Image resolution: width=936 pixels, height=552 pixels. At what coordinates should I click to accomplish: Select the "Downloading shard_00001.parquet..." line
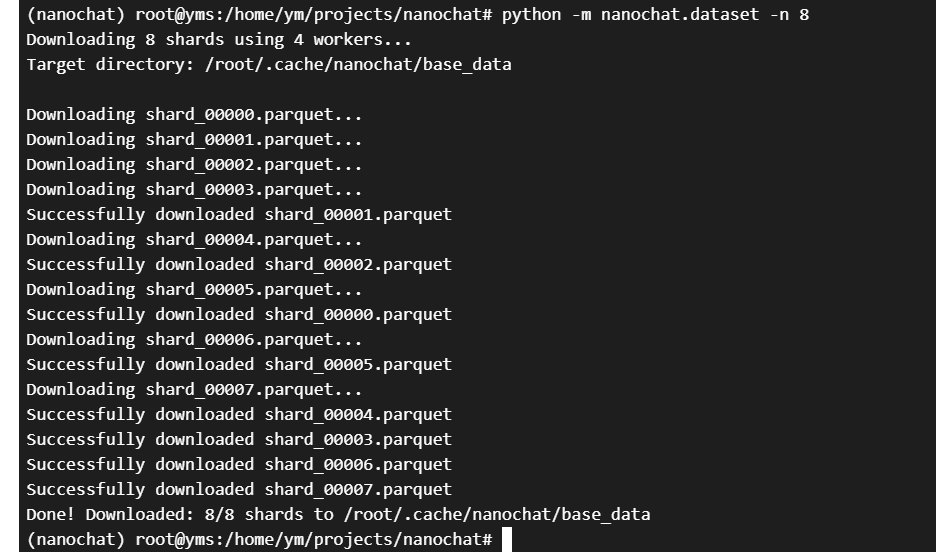(x=194, y=140)
